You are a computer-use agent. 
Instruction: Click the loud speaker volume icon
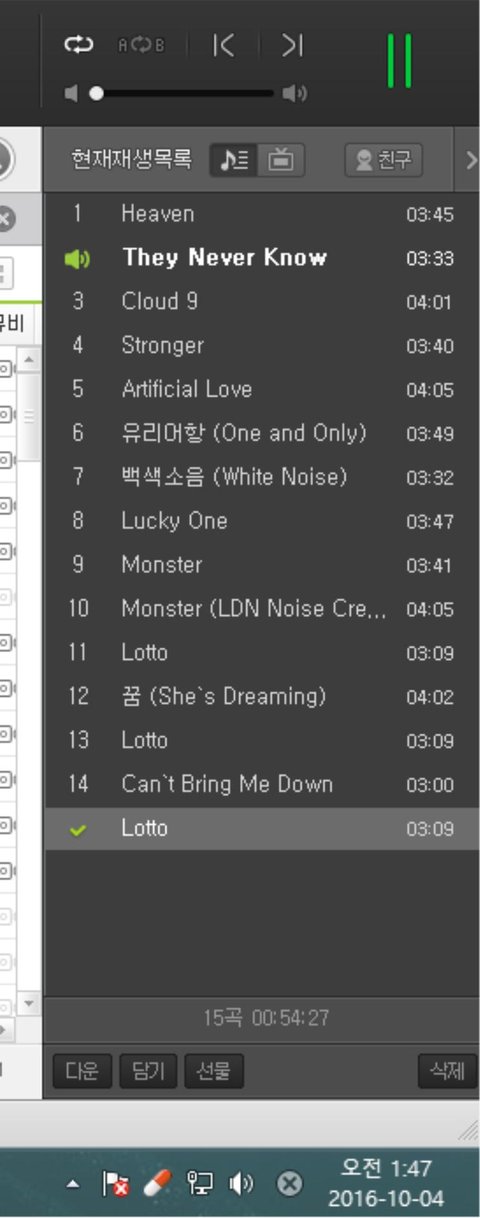coord(295,94)
